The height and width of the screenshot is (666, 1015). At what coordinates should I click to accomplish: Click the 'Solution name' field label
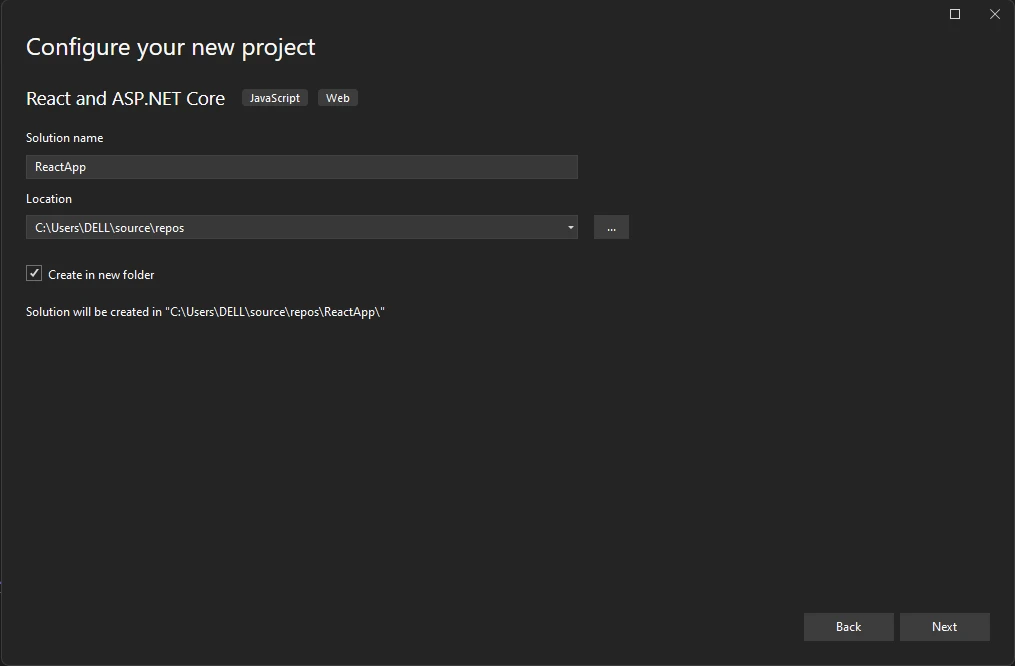pos(64,138)
